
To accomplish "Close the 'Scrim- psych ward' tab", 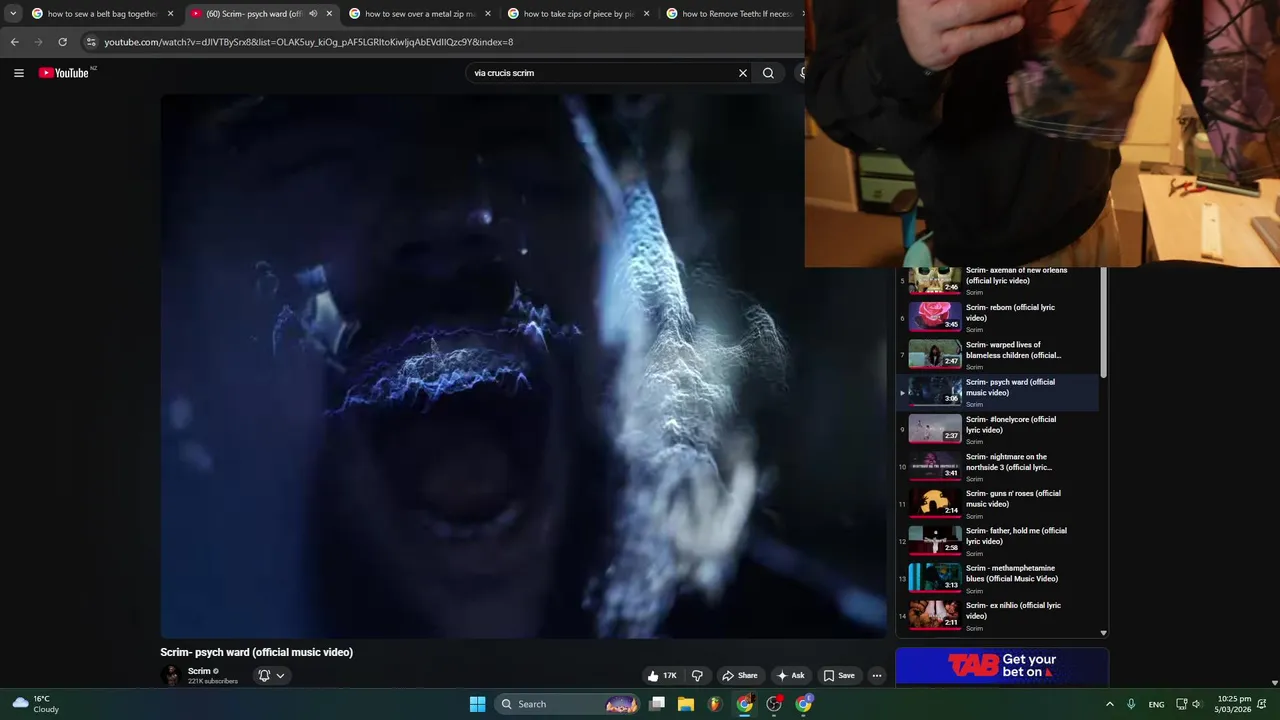I will (329, 14).
